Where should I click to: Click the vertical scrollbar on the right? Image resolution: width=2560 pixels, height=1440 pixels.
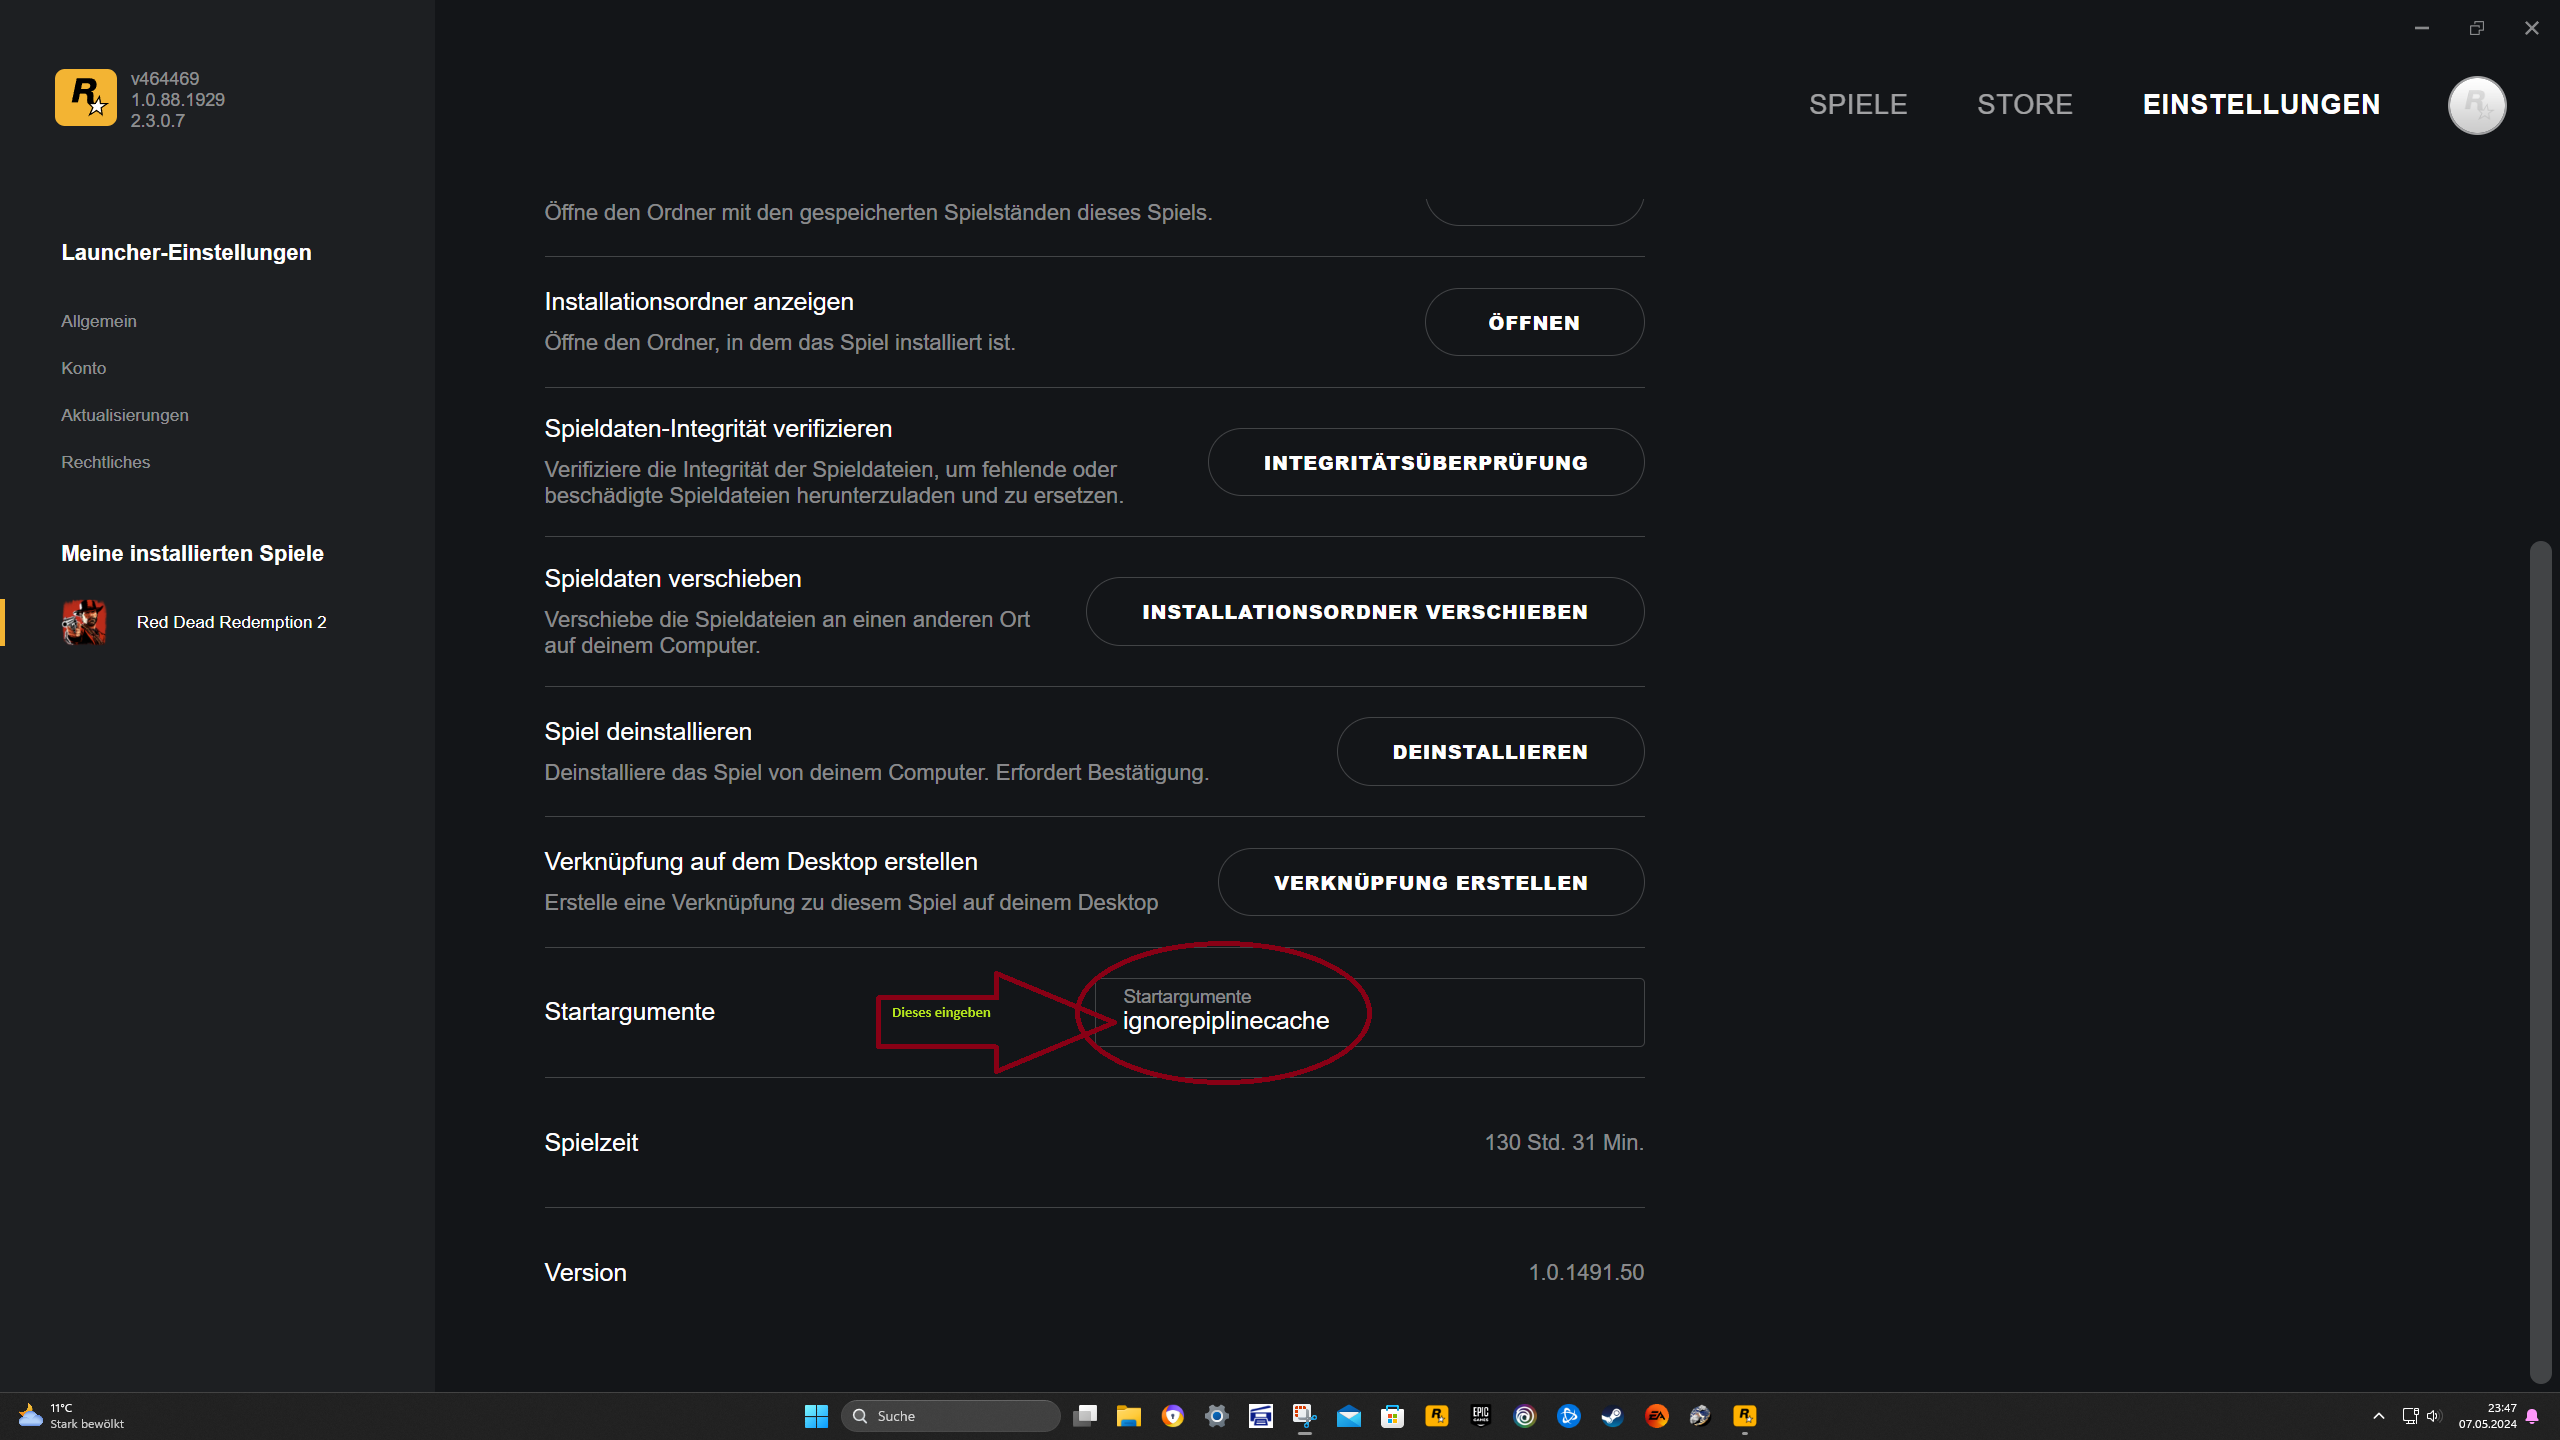point(2540,960)
